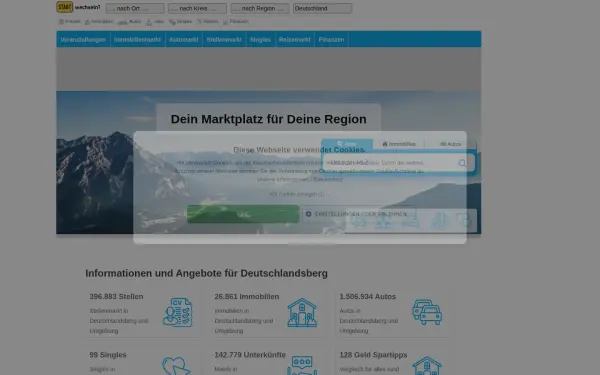The height and width of the screenshot is (375, 600).
Task: Click the small Finanzen link below the logo
Action: click(x=236, y=21)
